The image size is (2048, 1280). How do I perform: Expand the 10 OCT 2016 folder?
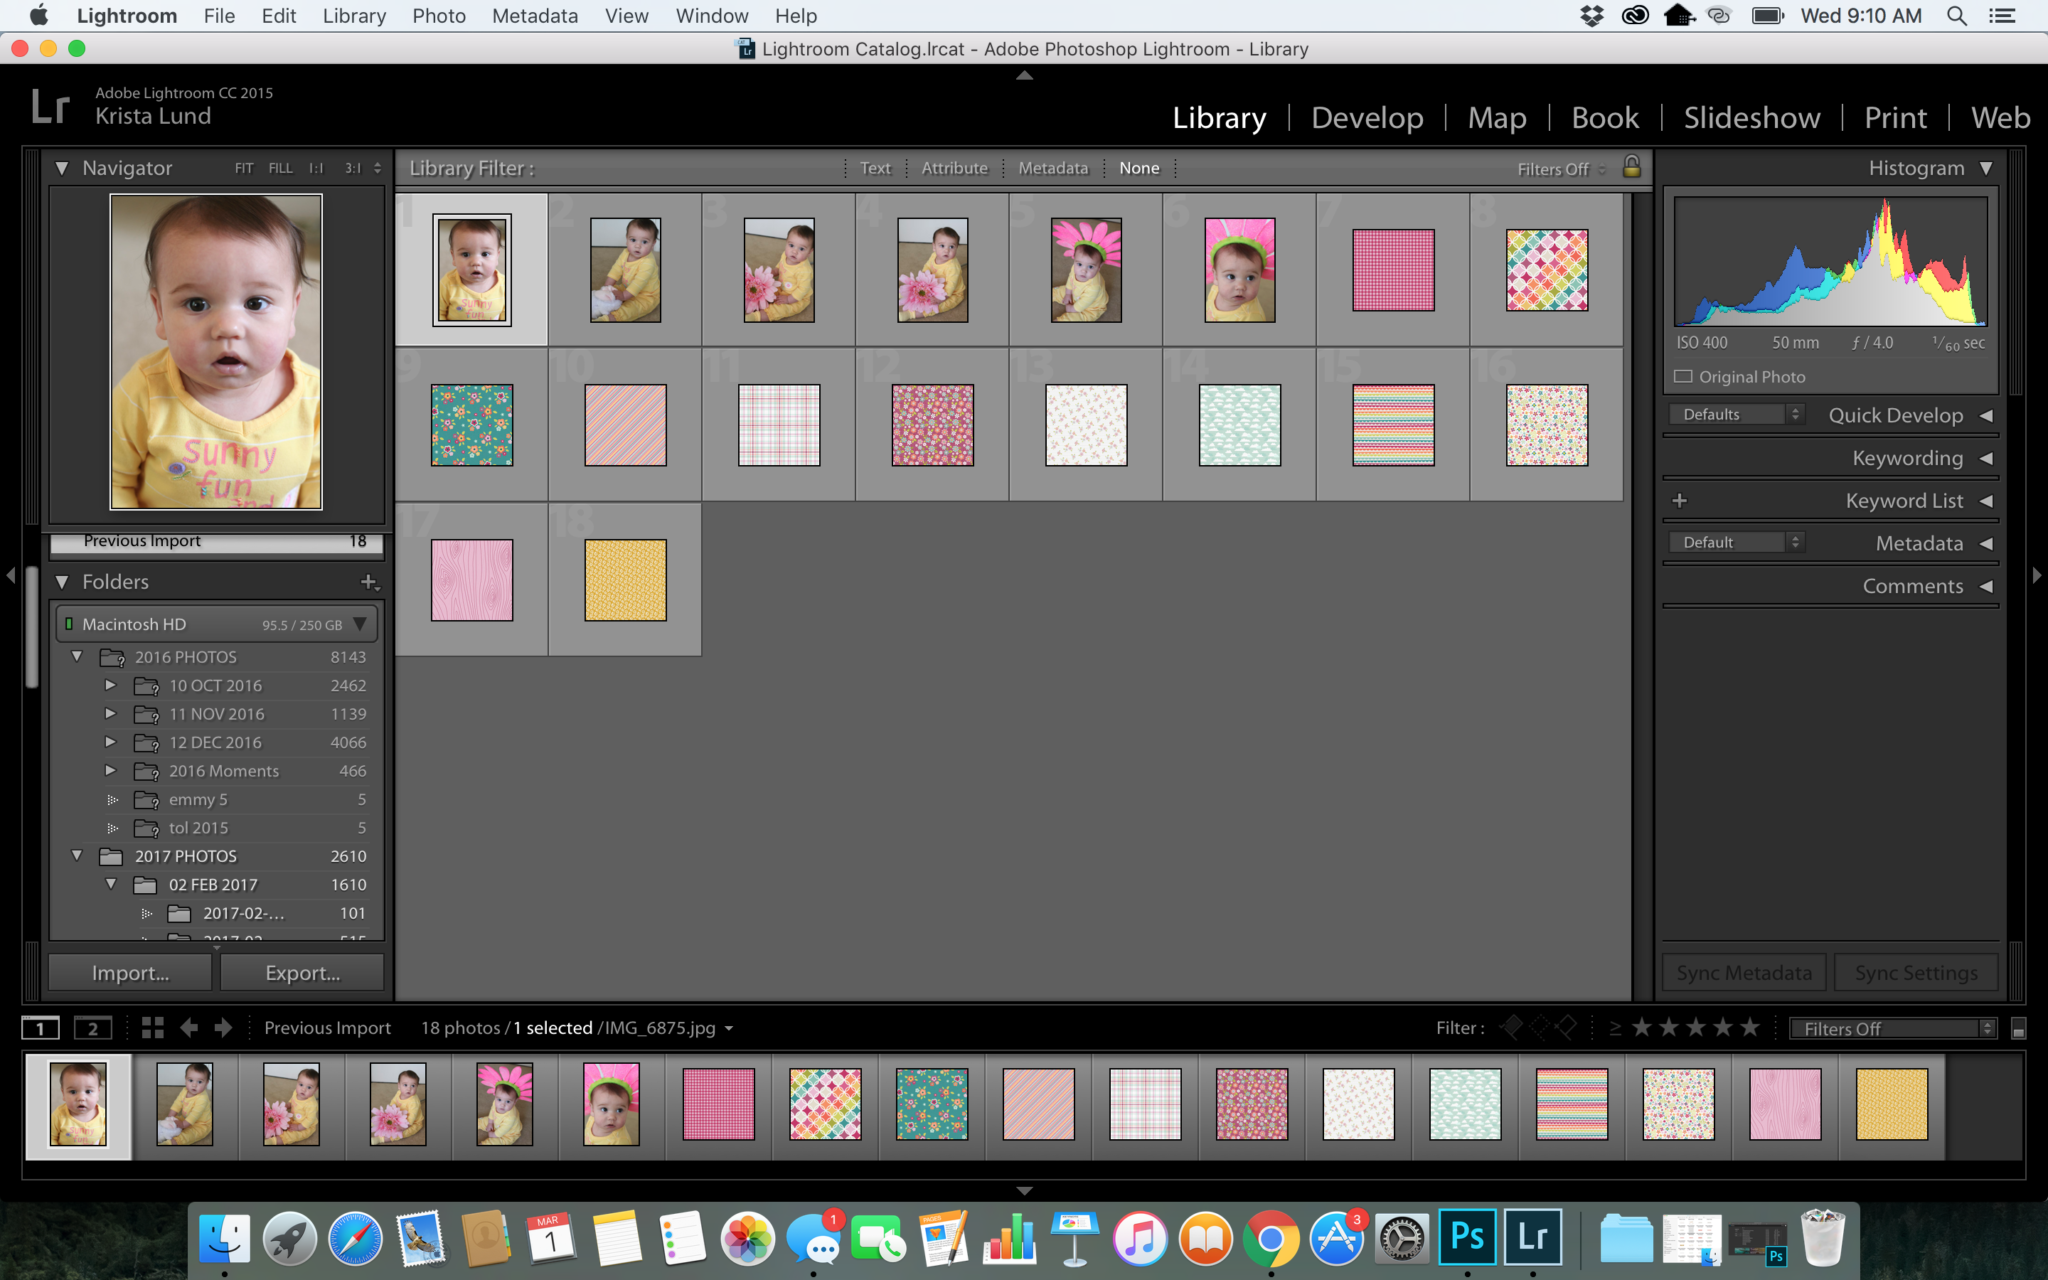[111, 685]
